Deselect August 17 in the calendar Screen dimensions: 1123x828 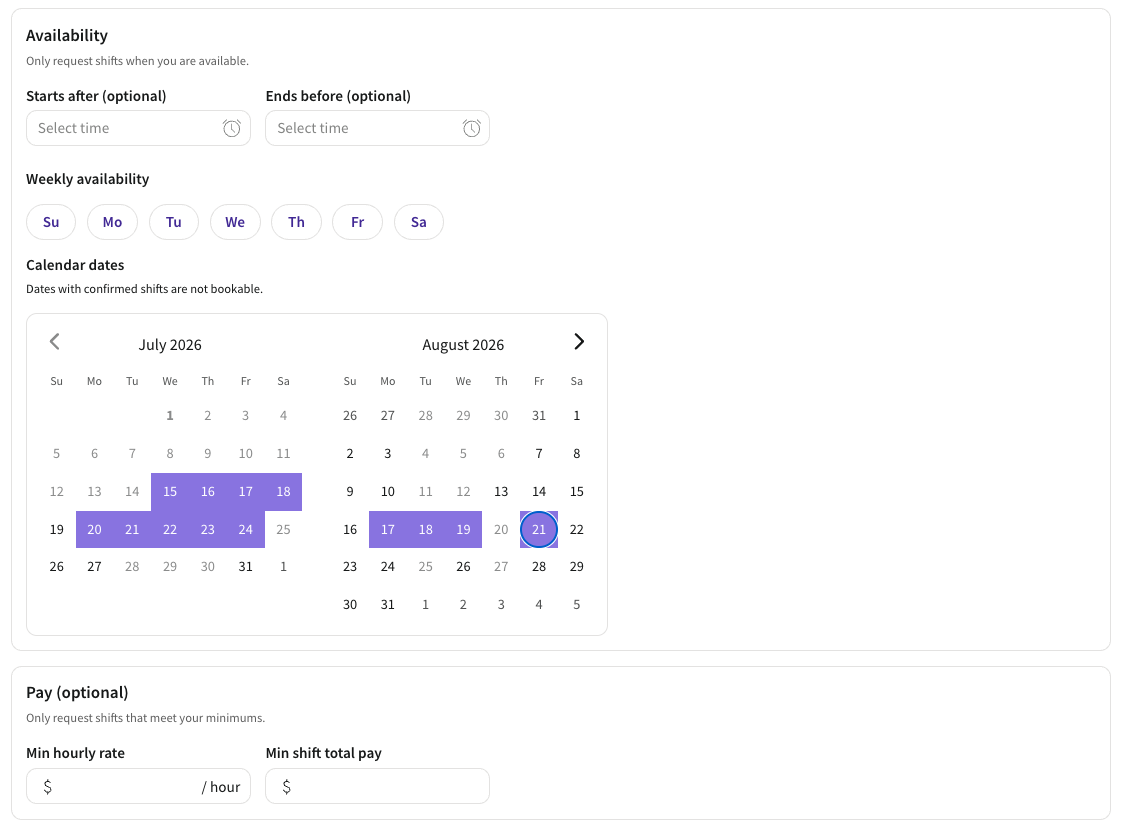[387, 529]
